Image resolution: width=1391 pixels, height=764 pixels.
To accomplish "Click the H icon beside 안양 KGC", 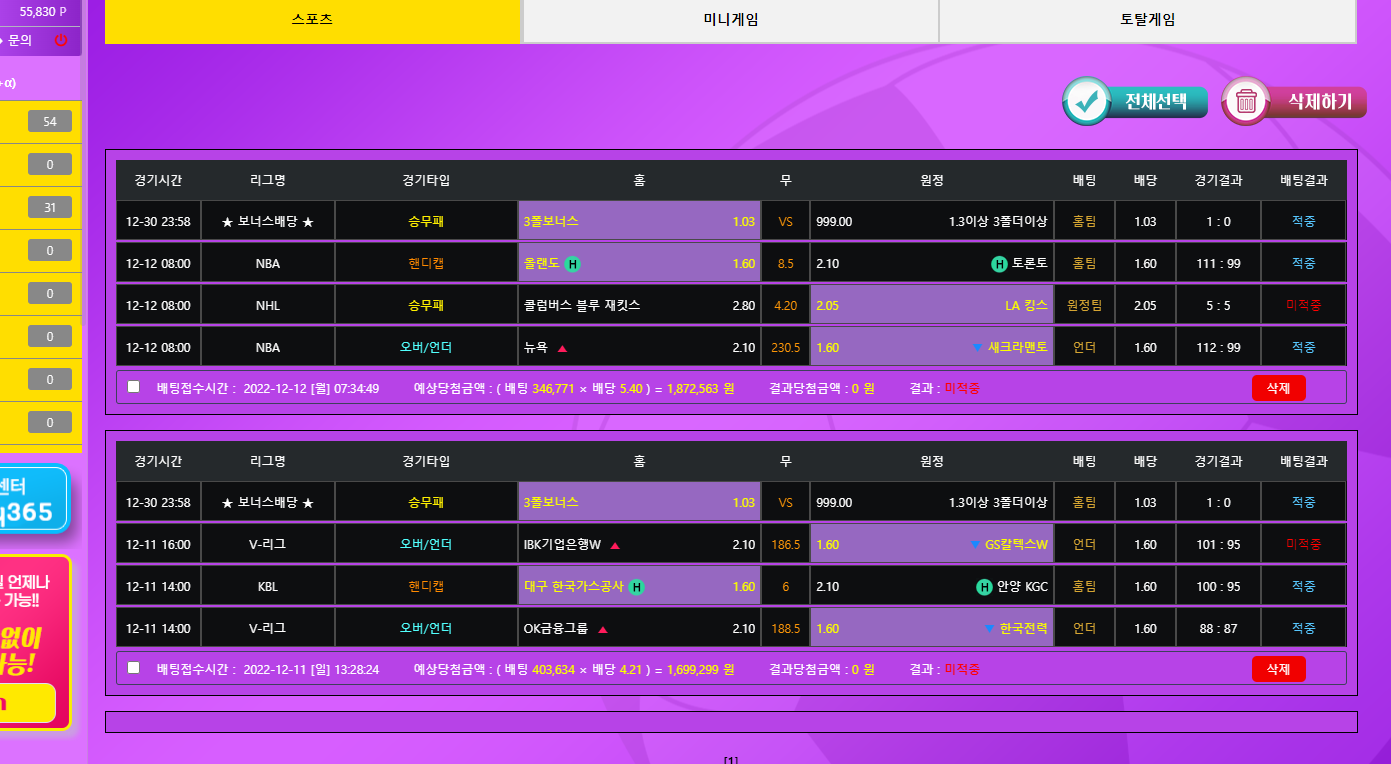I will click(983, 587).
